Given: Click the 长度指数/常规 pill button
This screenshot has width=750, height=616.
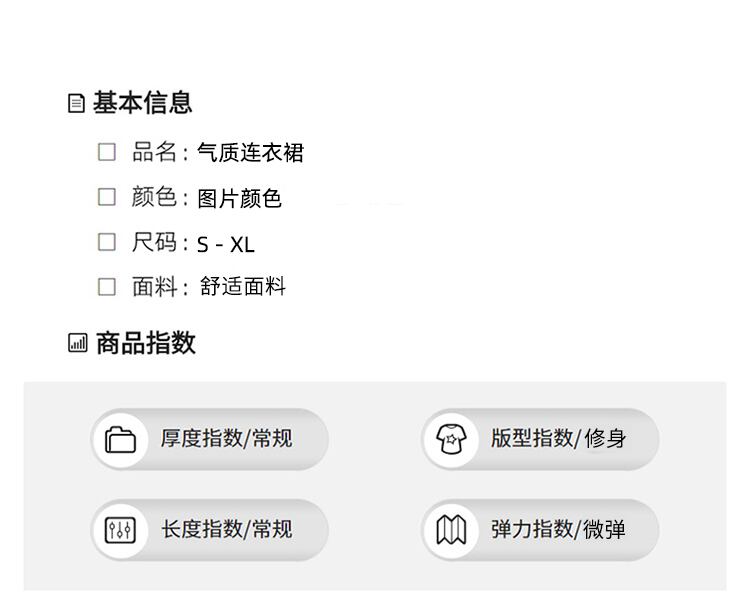Looking at the screenshot, I should coord(210,530).
